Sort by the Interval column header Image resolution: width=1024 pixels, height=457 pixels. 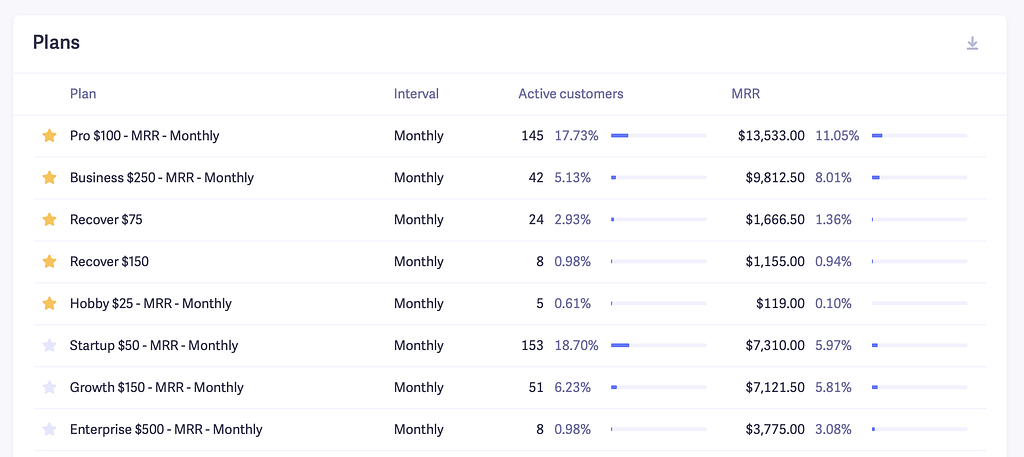[416, 94]
